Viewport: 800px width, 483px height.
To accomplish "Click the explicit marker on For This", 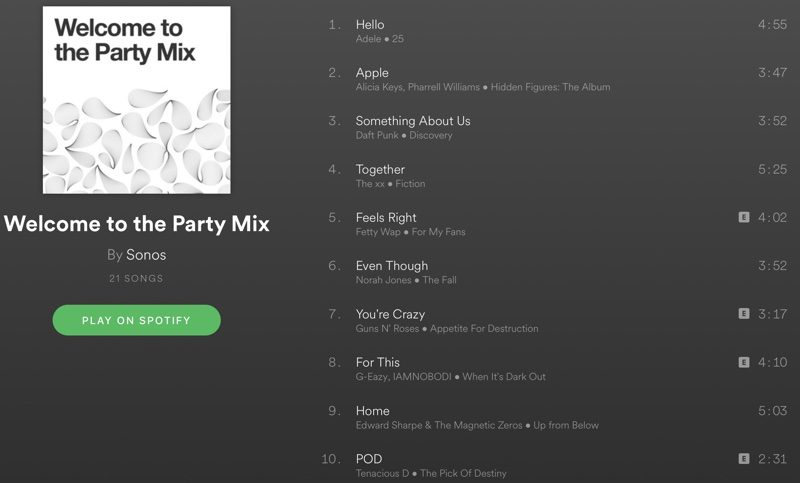I will (x=744, y=362).
